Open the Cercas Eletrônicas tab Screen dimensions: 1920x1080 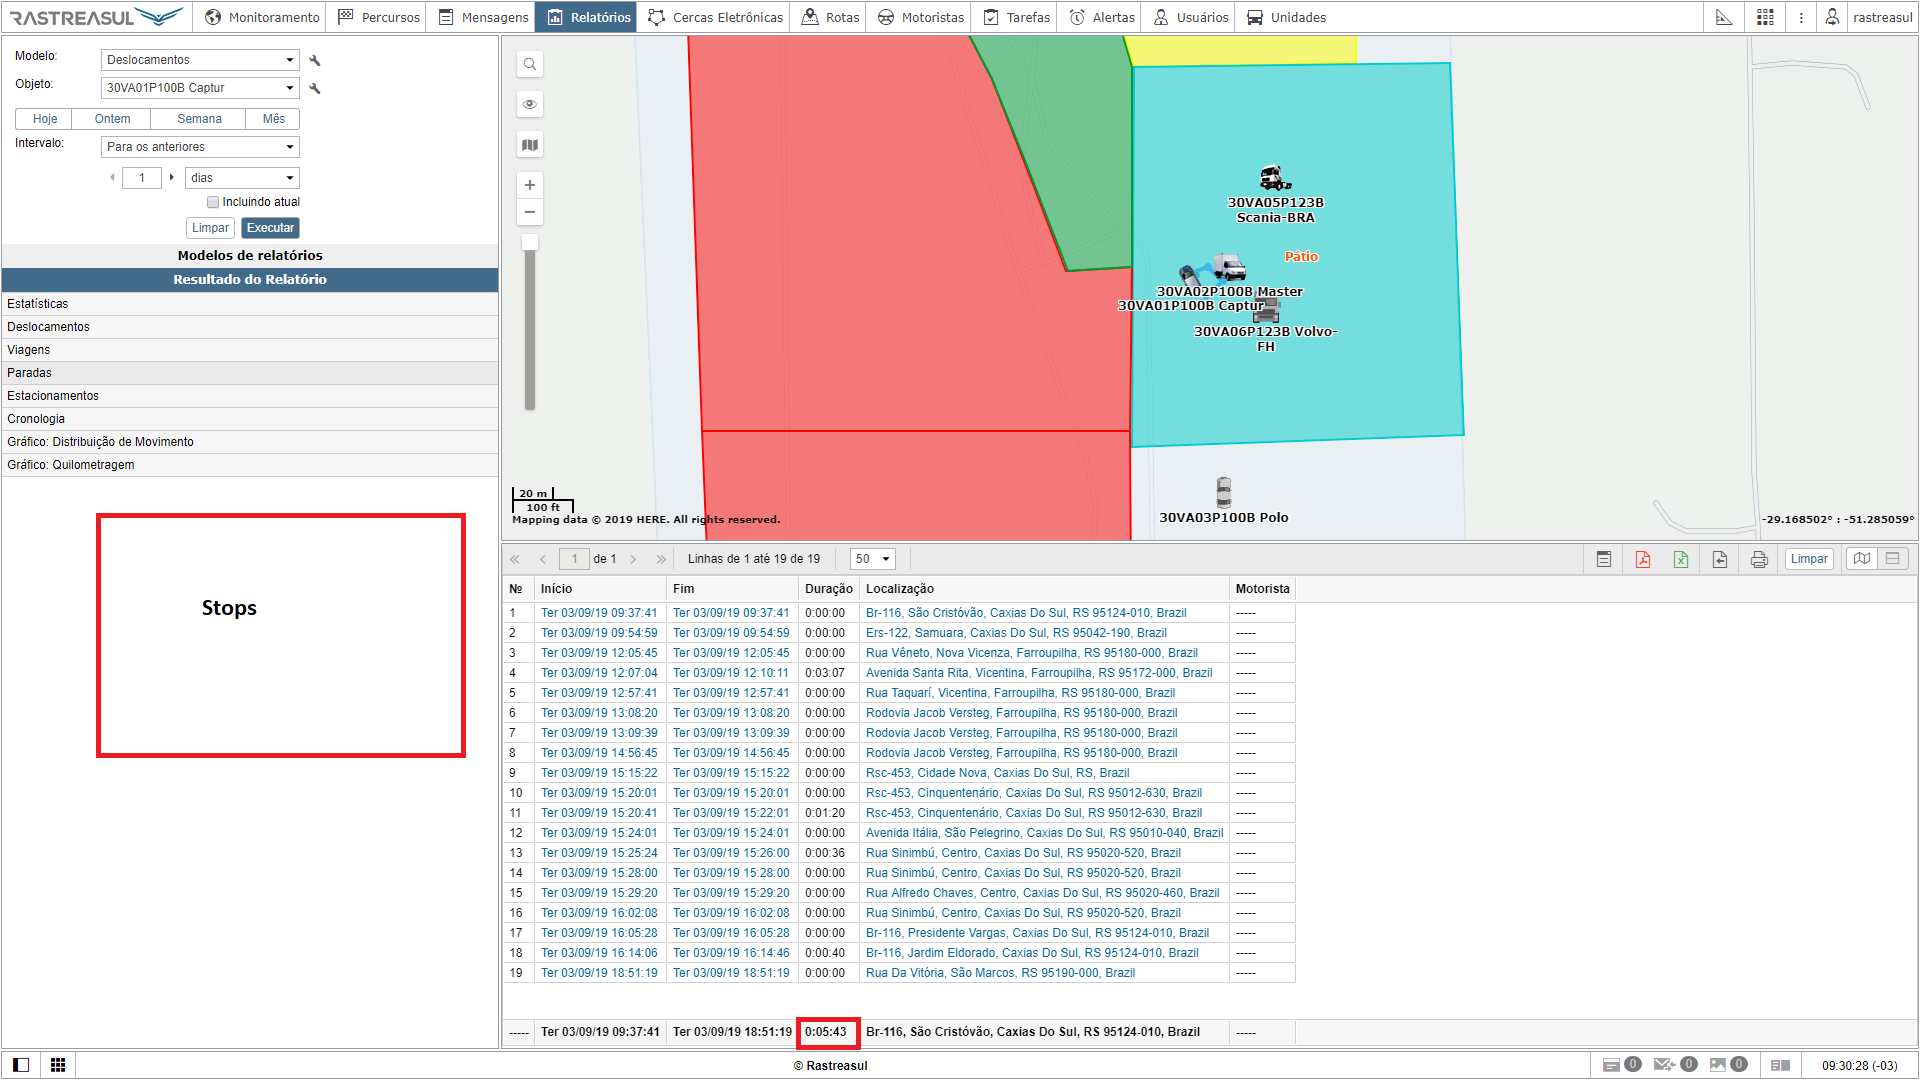coord(715,17)
